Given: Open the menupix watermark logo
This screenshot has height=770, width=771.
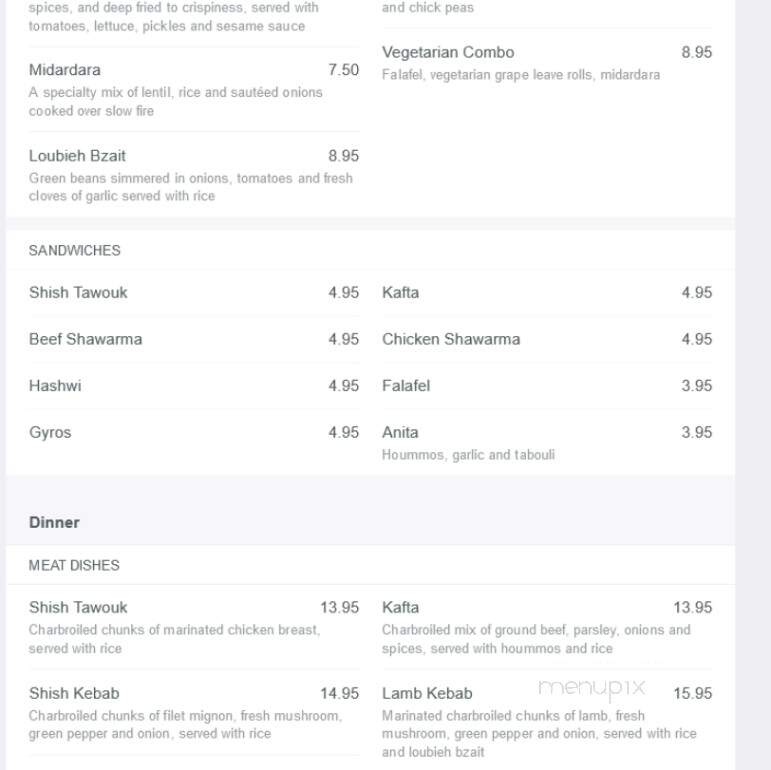Looking at the screenshot, I should [x=592, y=688].
